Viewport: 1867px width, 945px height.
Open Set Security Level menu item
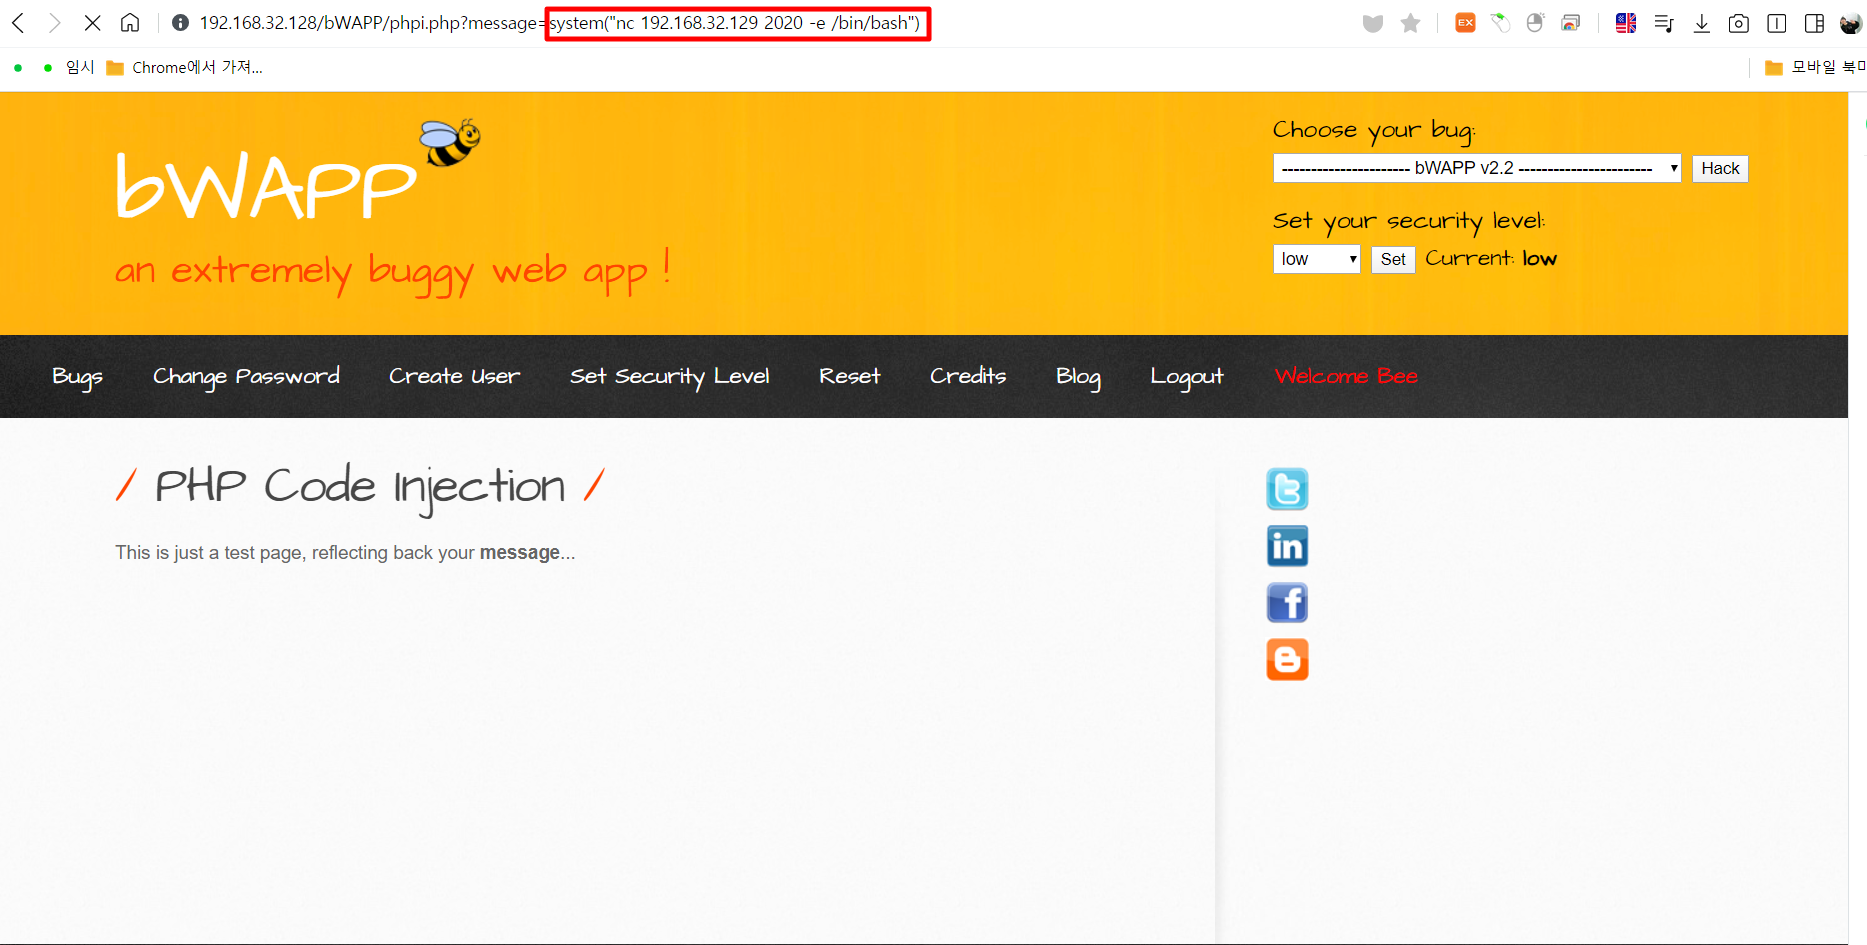[670, 376]
